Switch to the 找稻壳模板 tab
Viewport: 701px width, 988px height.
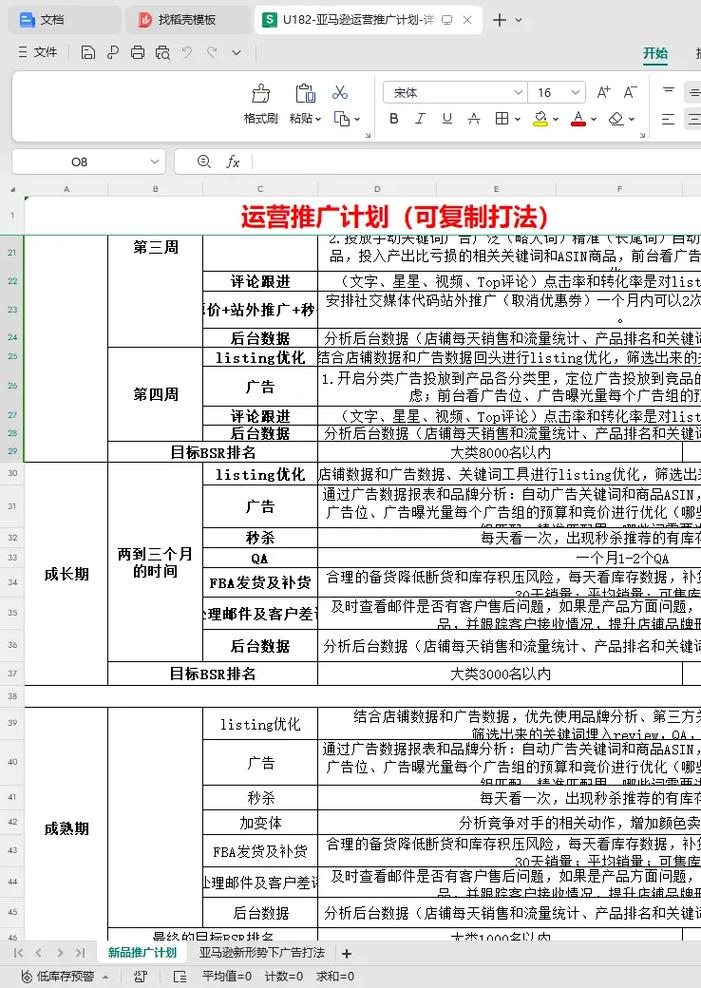click(x=188, y=20)
